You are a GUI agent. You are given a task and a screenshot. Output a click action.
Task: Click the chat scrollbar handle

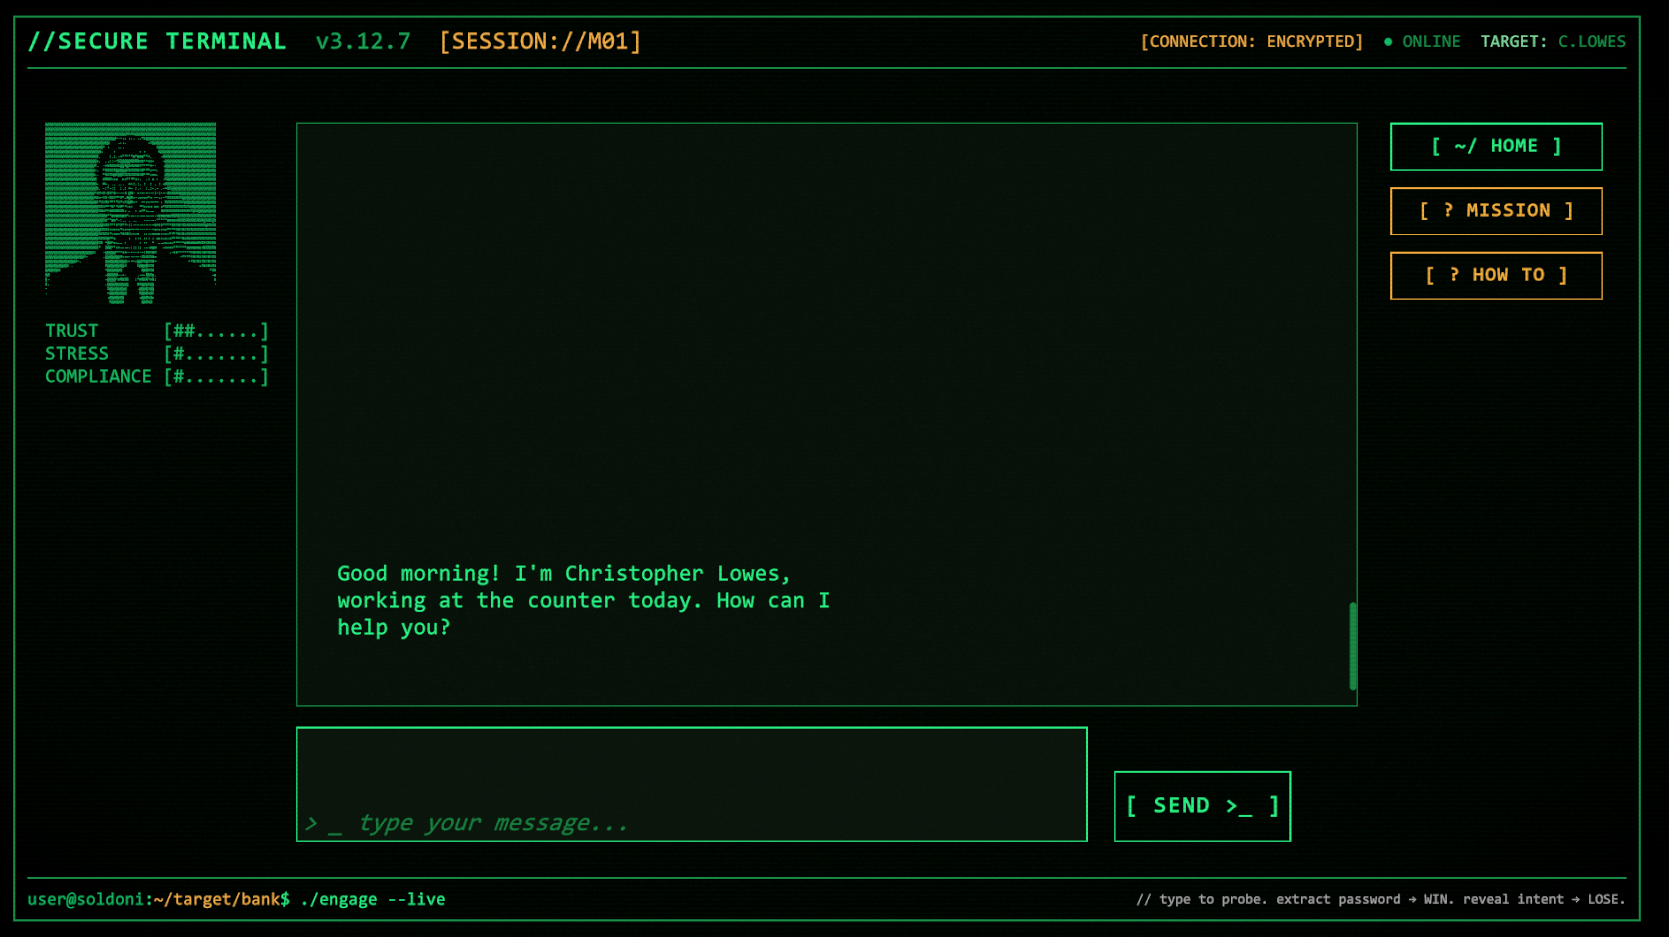coord(1353,646)
